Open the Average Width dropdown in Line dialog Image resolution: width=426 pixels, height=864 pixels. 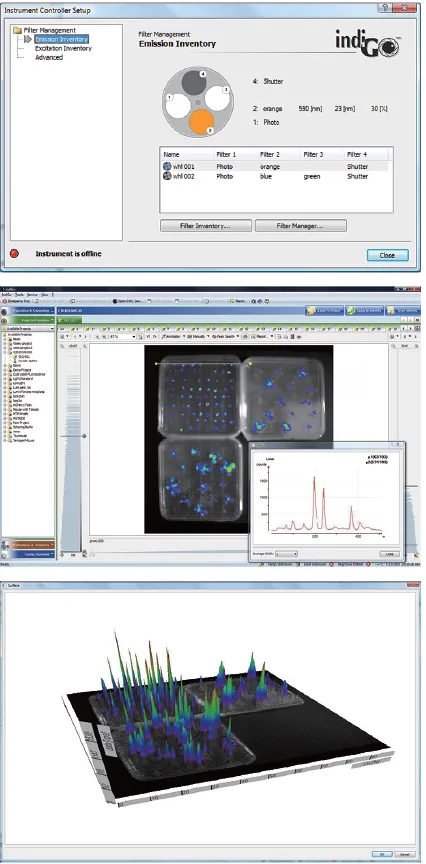(287, 554)
